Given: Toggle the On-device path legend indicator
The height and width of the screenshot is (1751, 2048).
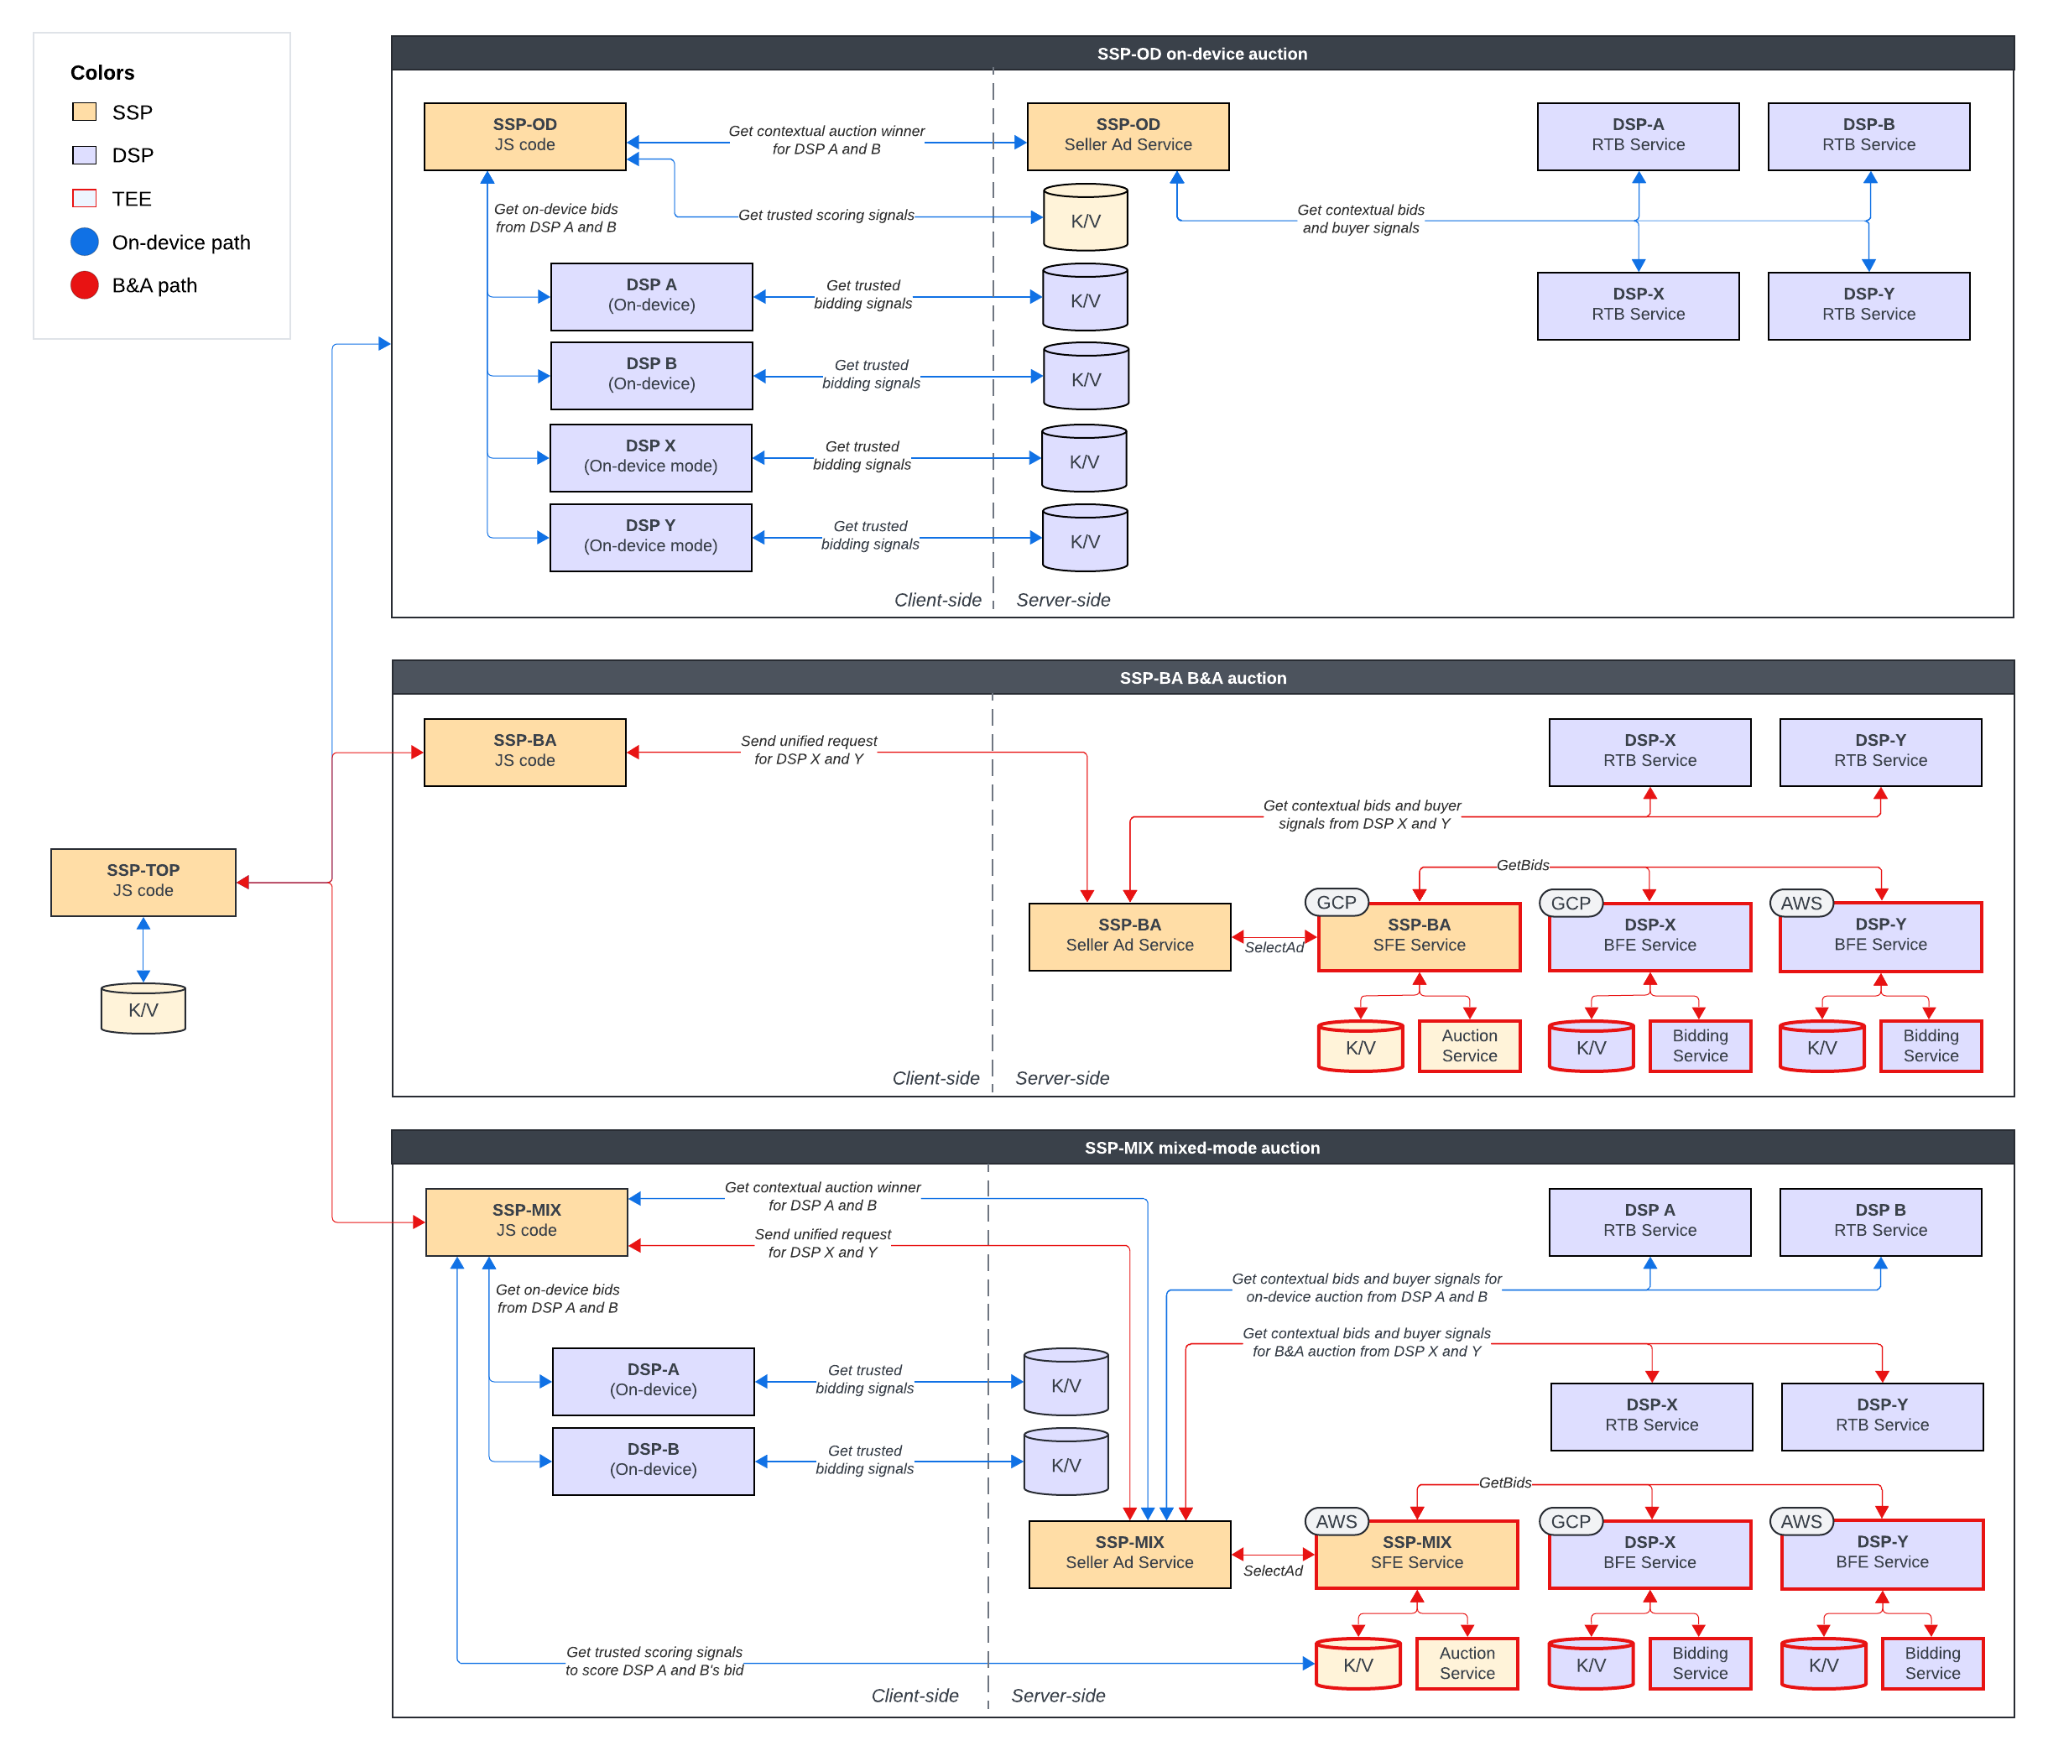Looking at the screenshot, I should click(84, 242).
